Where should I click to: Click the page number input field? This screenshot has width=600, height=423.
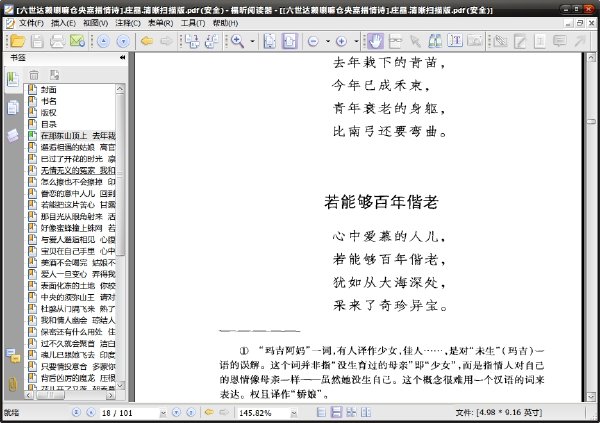[x=130, y=413]
